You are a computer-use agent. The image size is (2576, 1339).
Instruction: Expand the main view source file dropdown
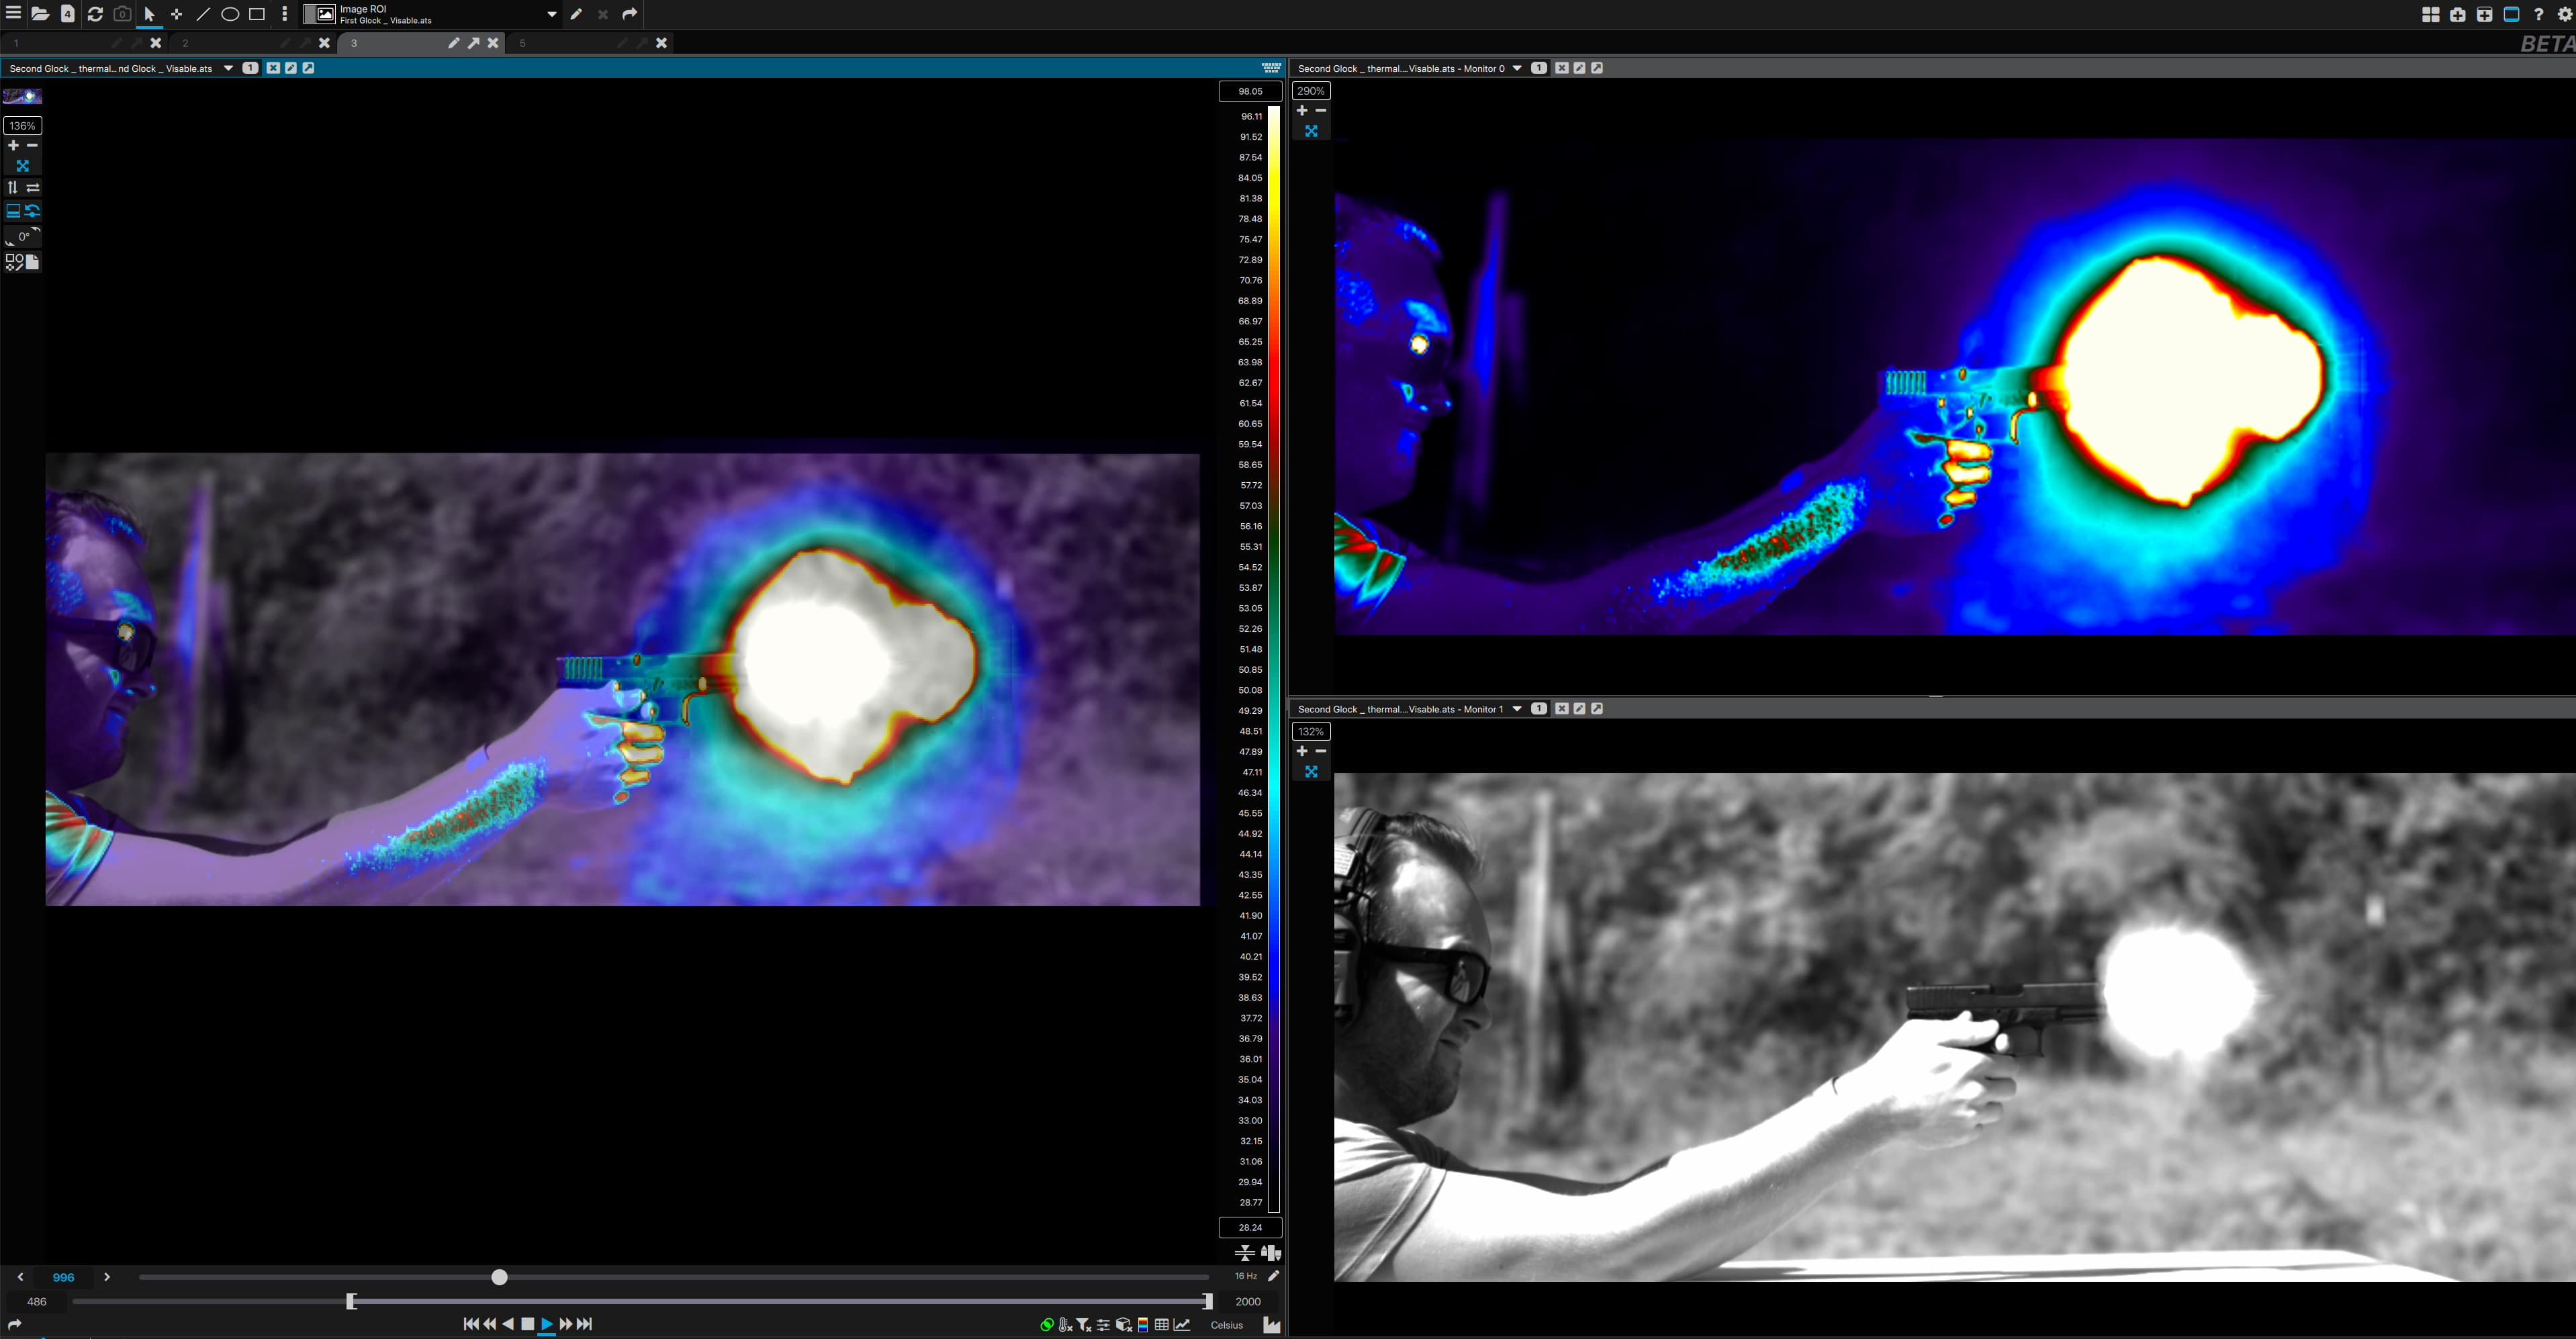[228, 68]
